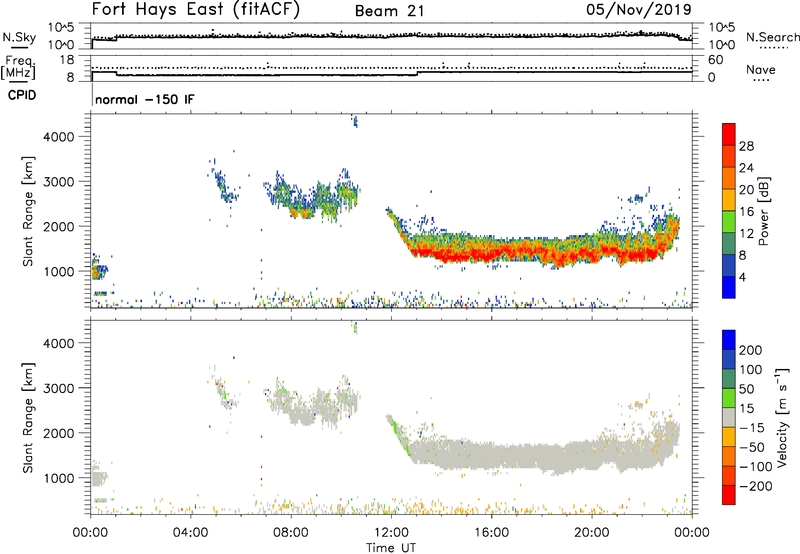Click the 'N.Sky' legend label
The image size is (800, 554).
(x=19, y=37)
